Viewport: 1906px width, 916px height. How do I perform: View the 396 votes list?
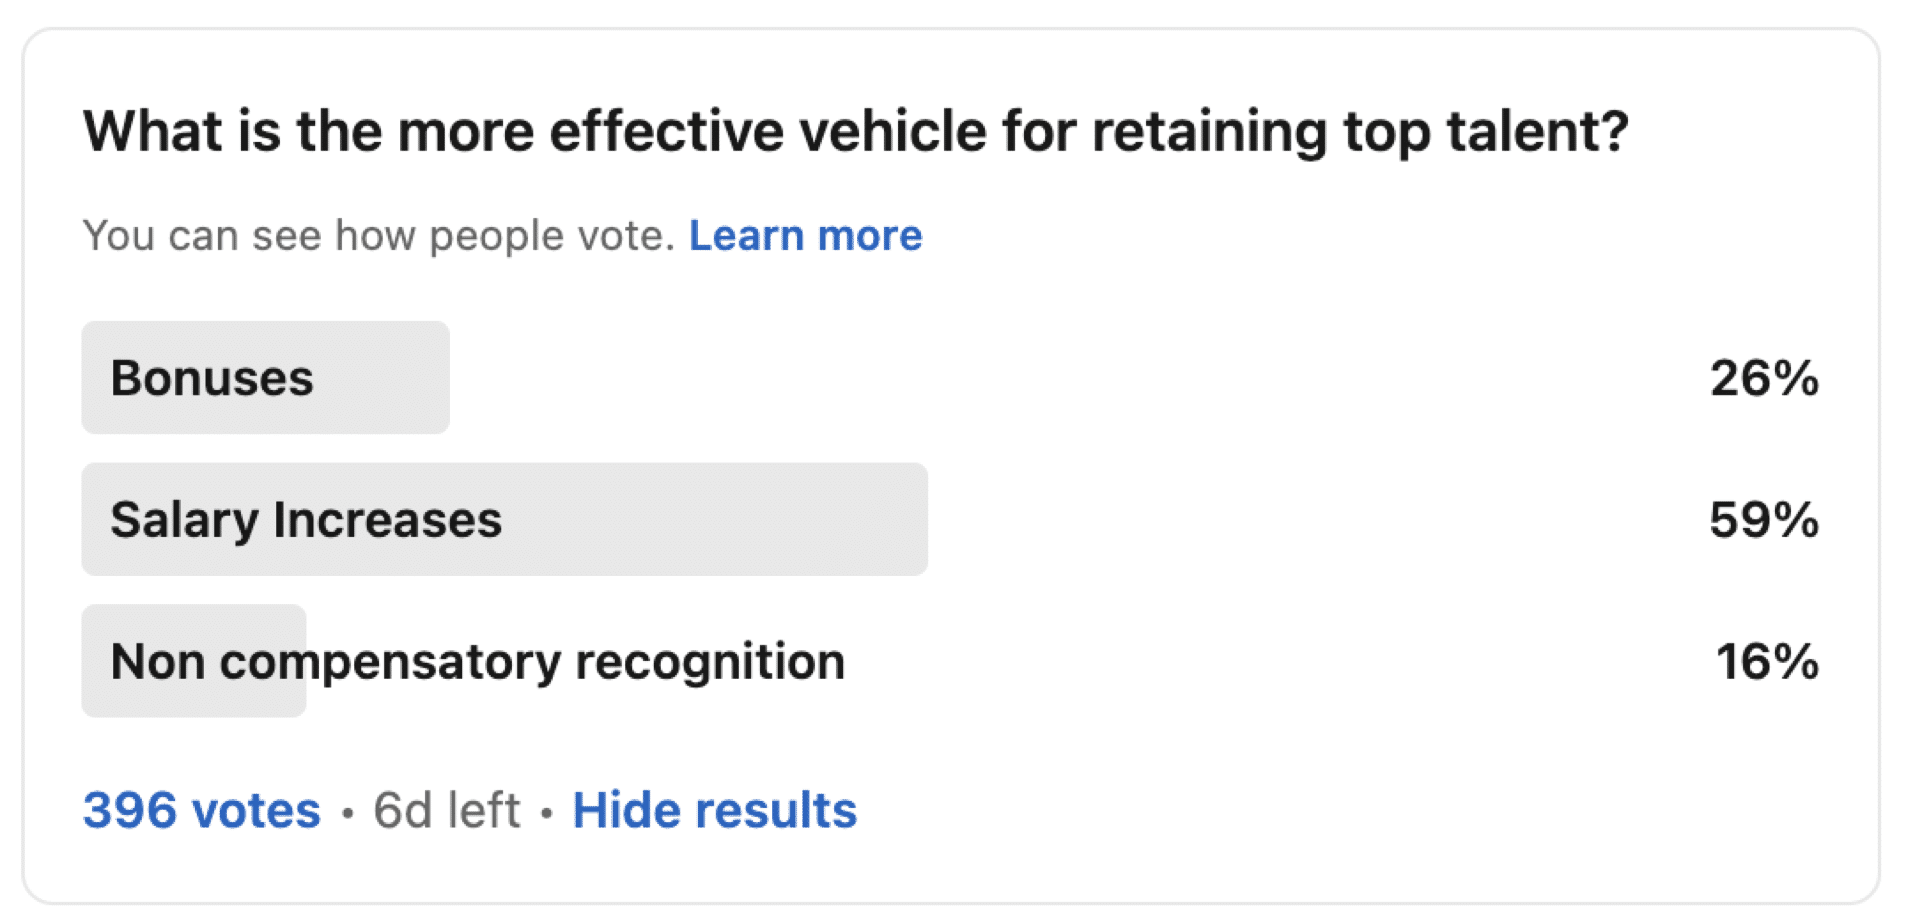(x=201, y=810)
